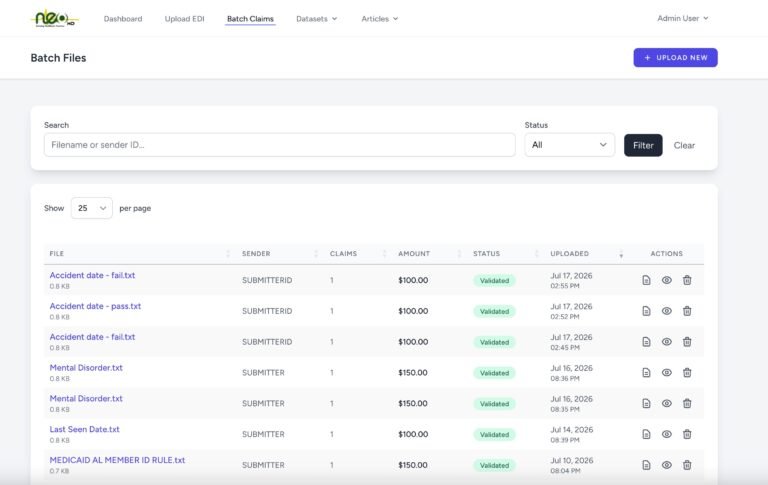Apply the search with the Filter button
This screenshot has height=485, width=768.
(x=643, y=146)
